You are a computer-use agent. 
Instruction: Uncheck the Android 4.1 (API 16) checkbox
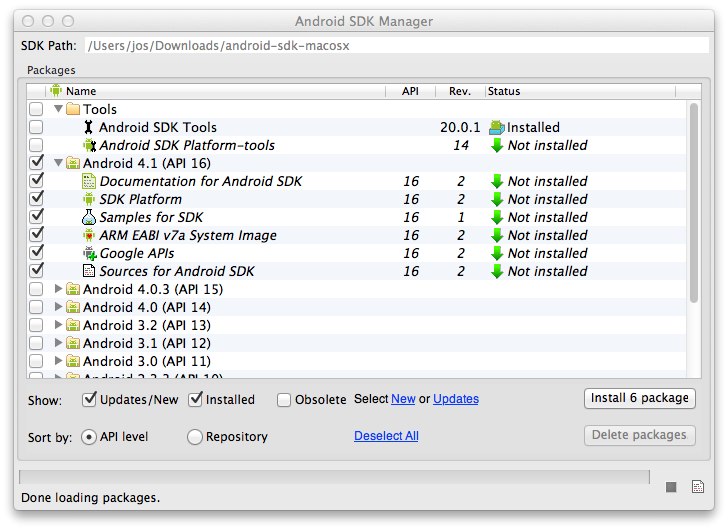pos(36,162)
